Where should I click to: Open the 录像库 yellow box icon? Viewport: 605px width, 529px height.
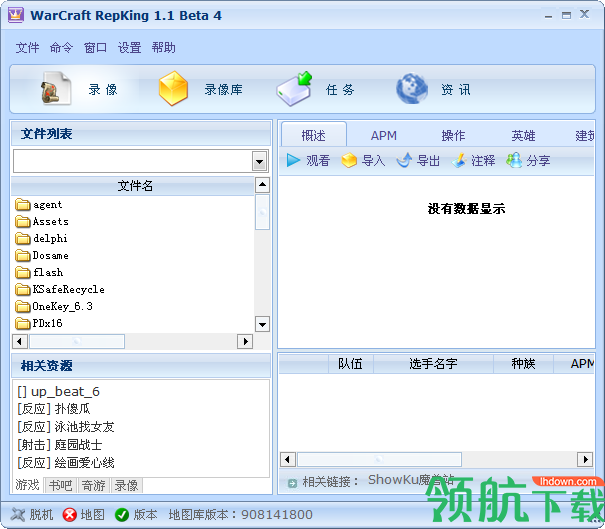[x=173, y=88]
